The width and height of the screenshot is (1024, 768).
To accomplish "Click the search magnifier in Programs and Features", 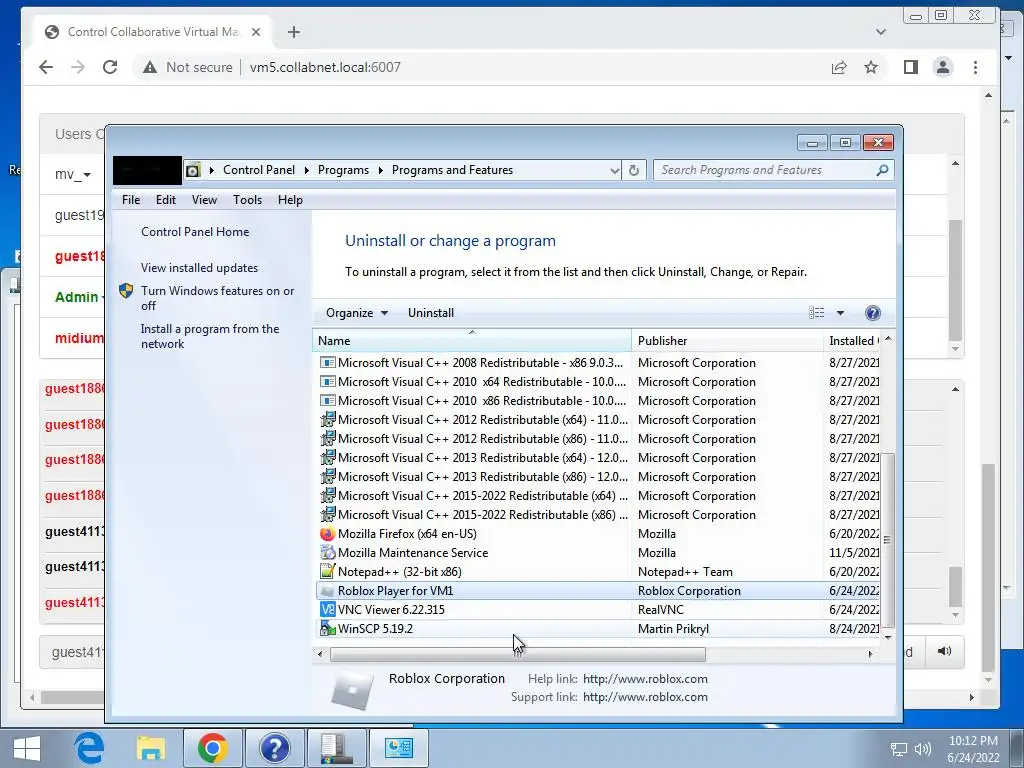I will click(882, 170).
